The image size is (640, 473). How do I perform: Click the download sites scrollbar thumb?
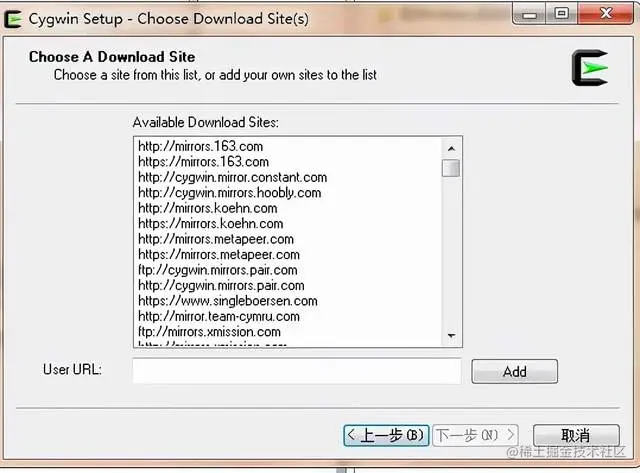(451, 168)
